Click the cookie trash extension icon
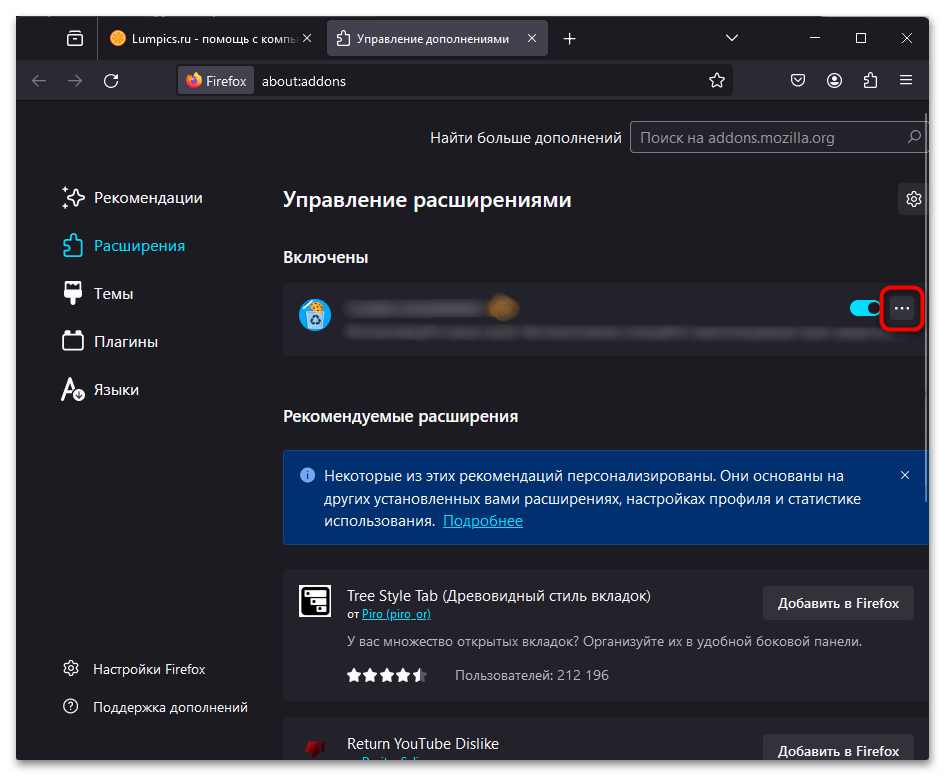Image resolution: width=945 pixels, height=776 pixels. (315, 314)
